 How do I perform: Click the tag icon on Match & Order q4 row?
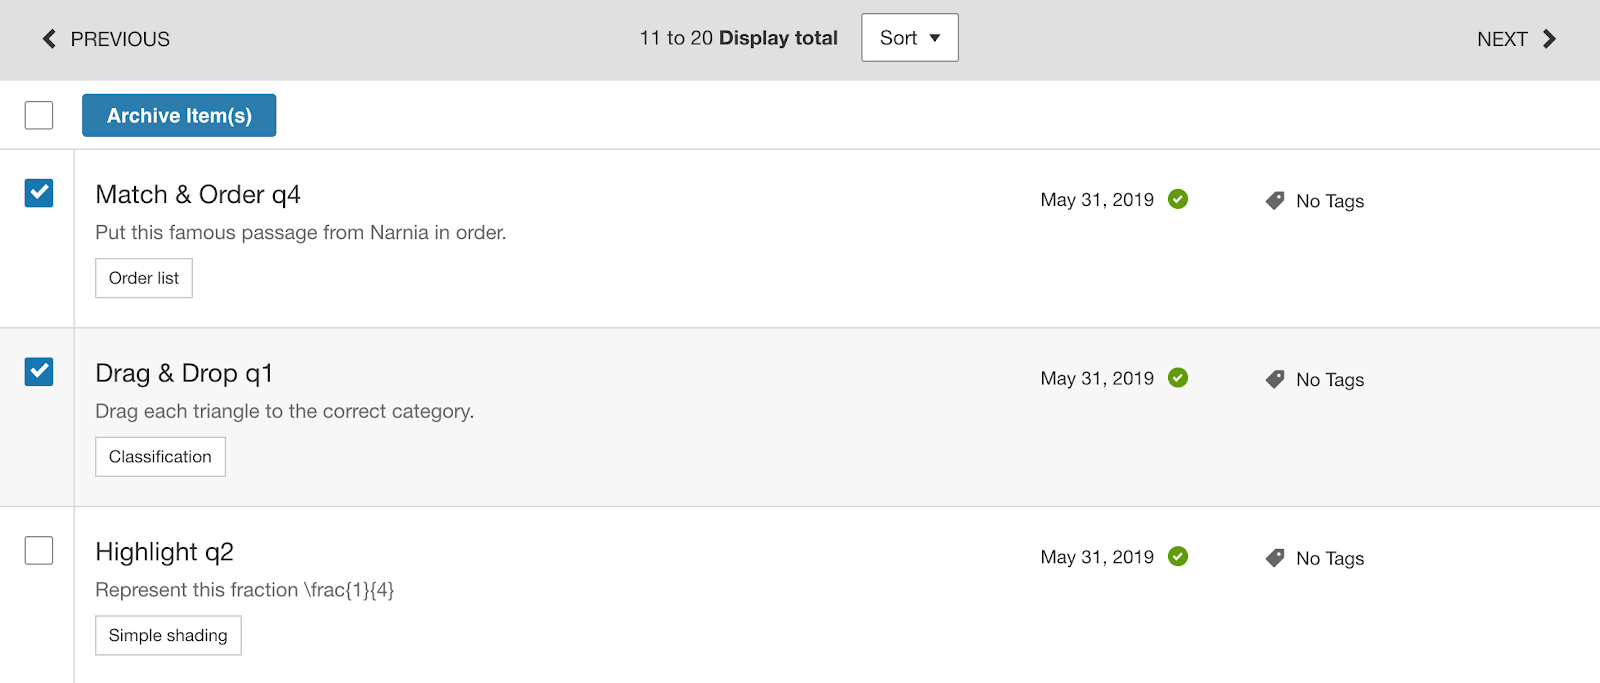coord(1275,201)
